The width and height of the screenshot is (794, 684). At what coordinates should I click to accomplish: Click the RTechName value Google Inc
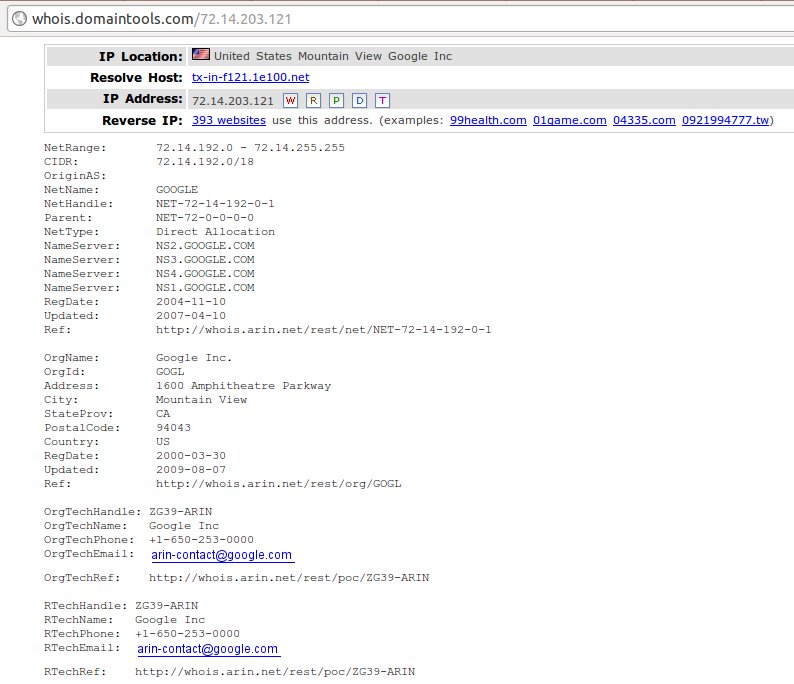tap(169, 620)
